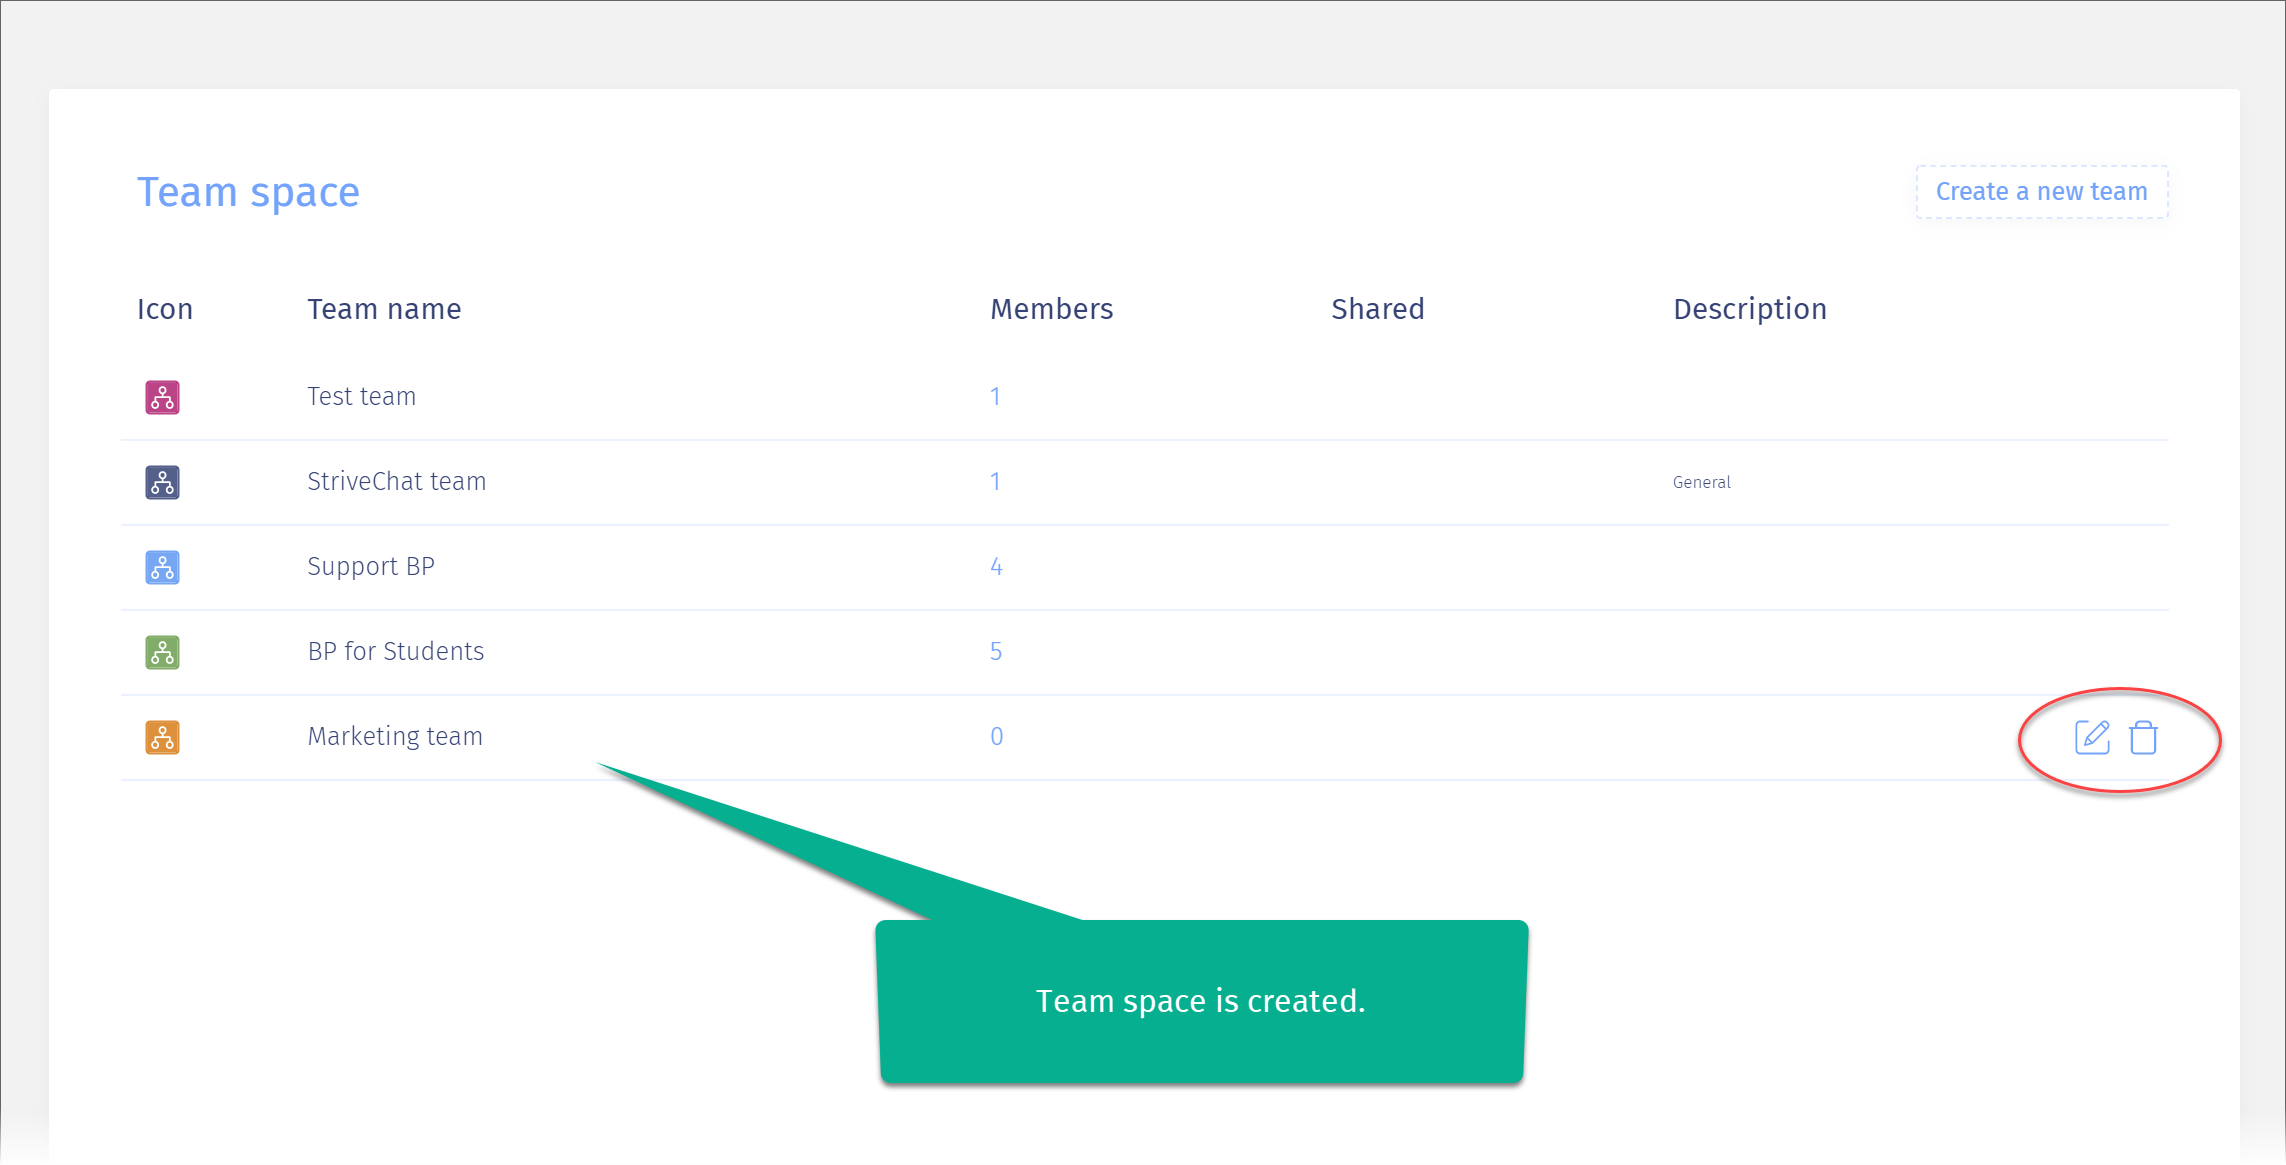Open member count 0 for Marketing team
Screen dimensions: 2286x1165
pyautogui.click(x=996, y=736)
